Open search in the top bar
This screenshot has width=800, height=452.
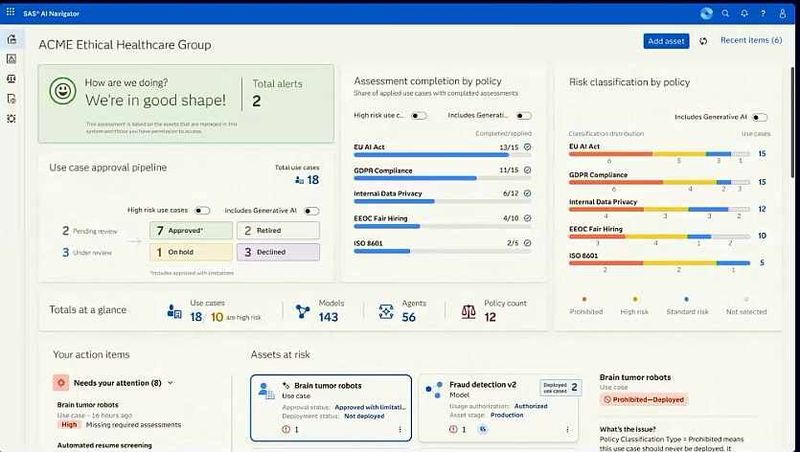click(x=725, y=13)
